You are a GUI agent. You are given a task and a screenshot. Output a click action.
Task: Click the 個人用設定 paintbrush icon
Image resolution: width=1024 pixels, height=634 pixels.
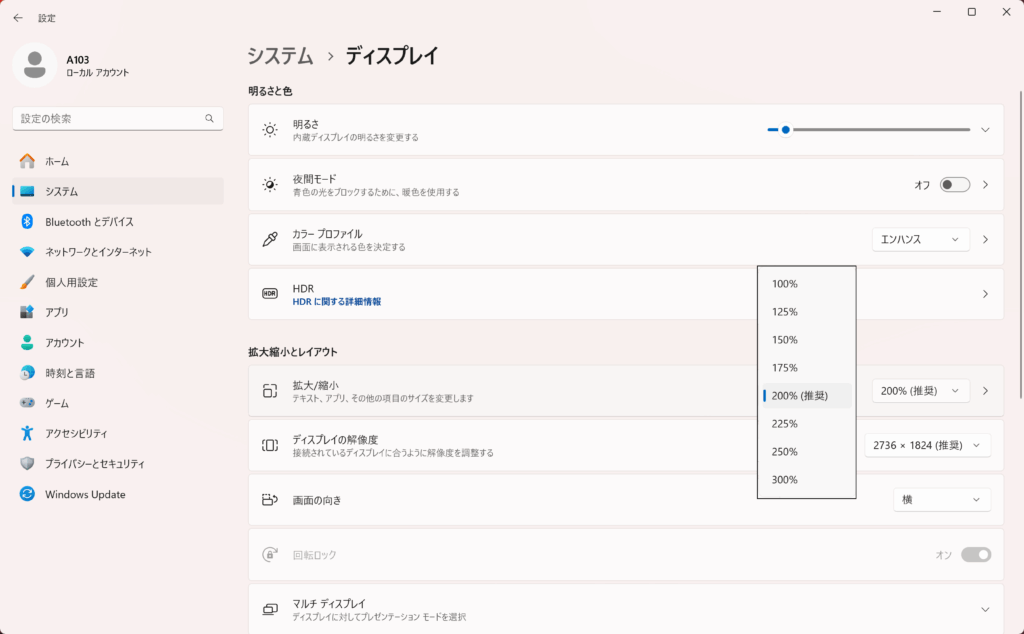coord(27,282)
